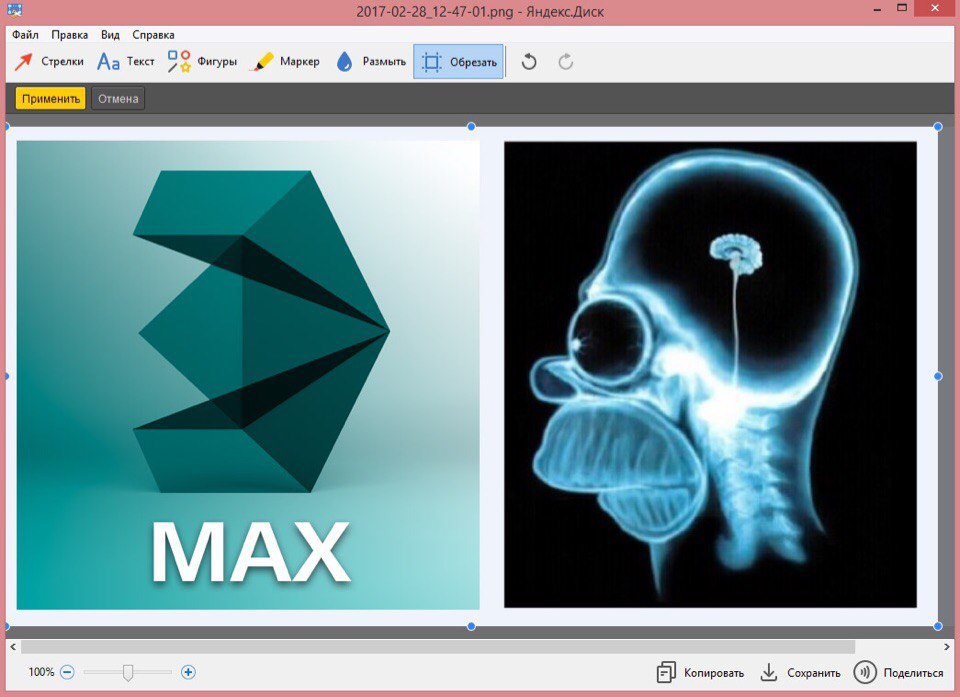Click the 3ds MAX logo image

click(248, 375)
